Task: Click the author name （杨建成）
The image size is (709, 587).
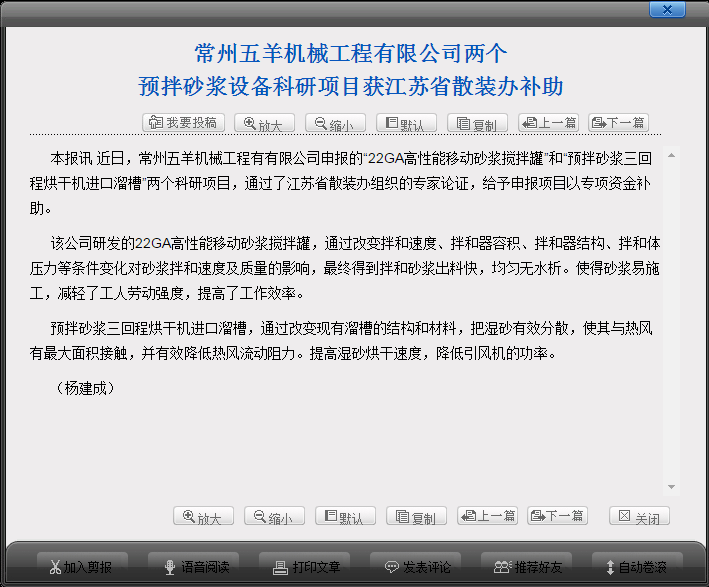Action: coord(85,388)
